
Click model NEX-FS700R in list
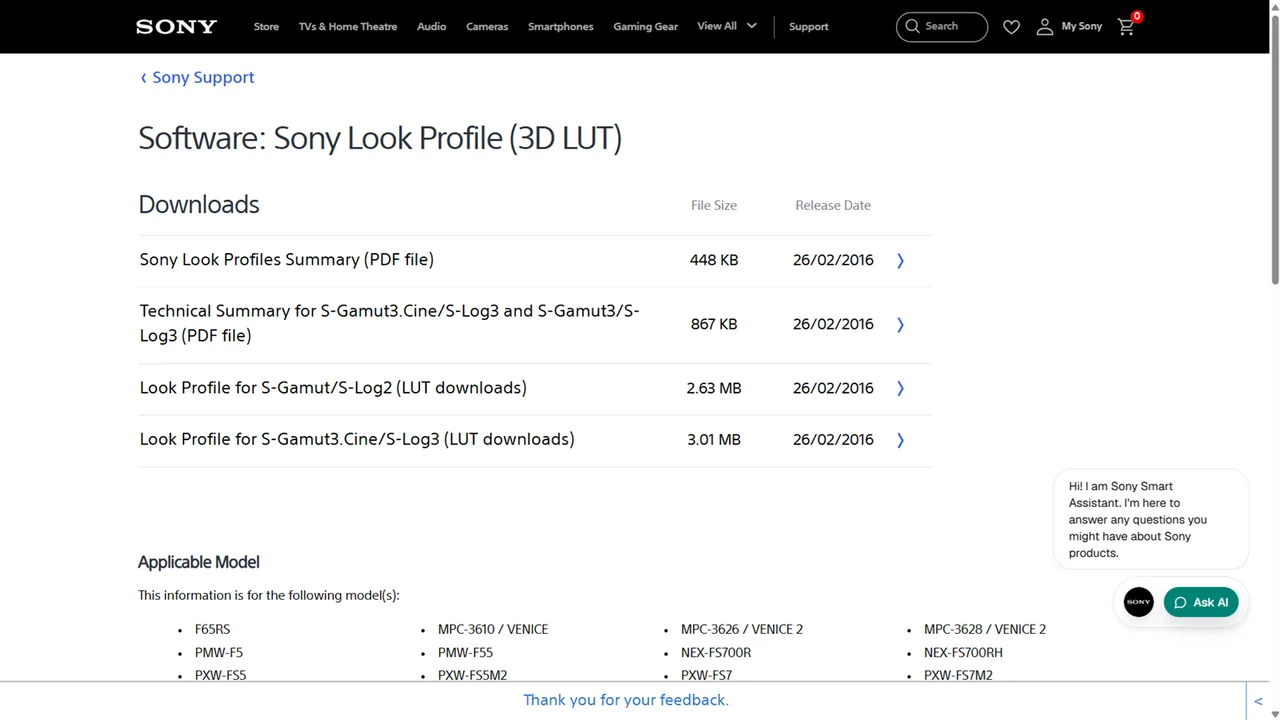click(716, 652)
